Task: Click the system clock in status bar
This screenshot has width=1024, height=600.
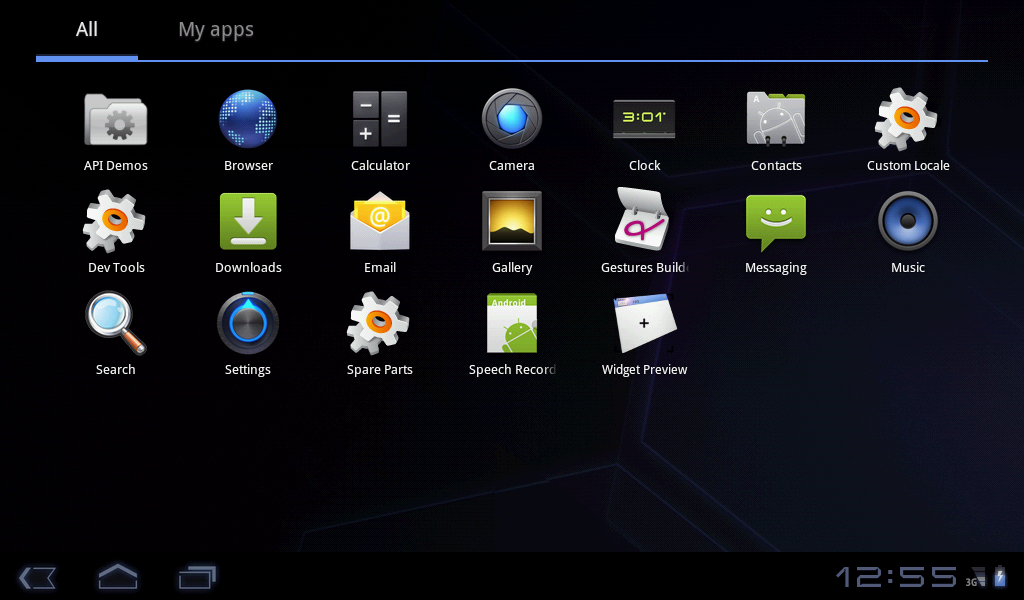Action: [896, 577]
